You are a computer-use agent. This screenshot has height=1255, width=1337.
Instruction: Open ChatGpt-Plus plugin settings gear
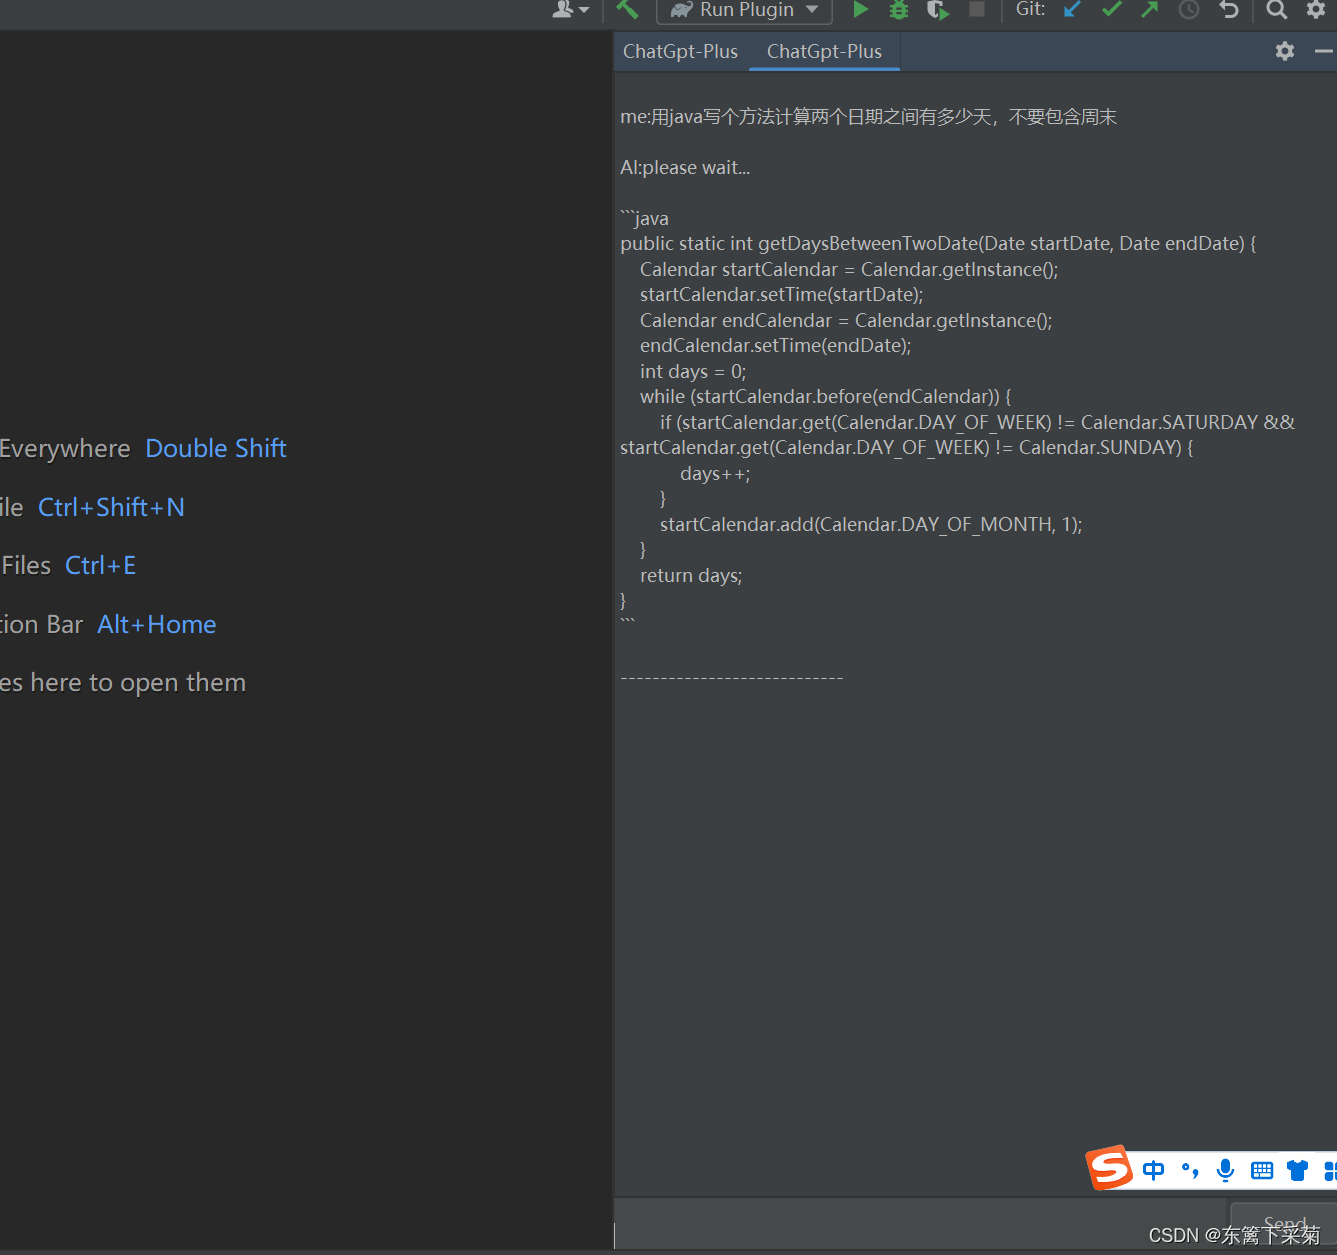point(1284,51)
